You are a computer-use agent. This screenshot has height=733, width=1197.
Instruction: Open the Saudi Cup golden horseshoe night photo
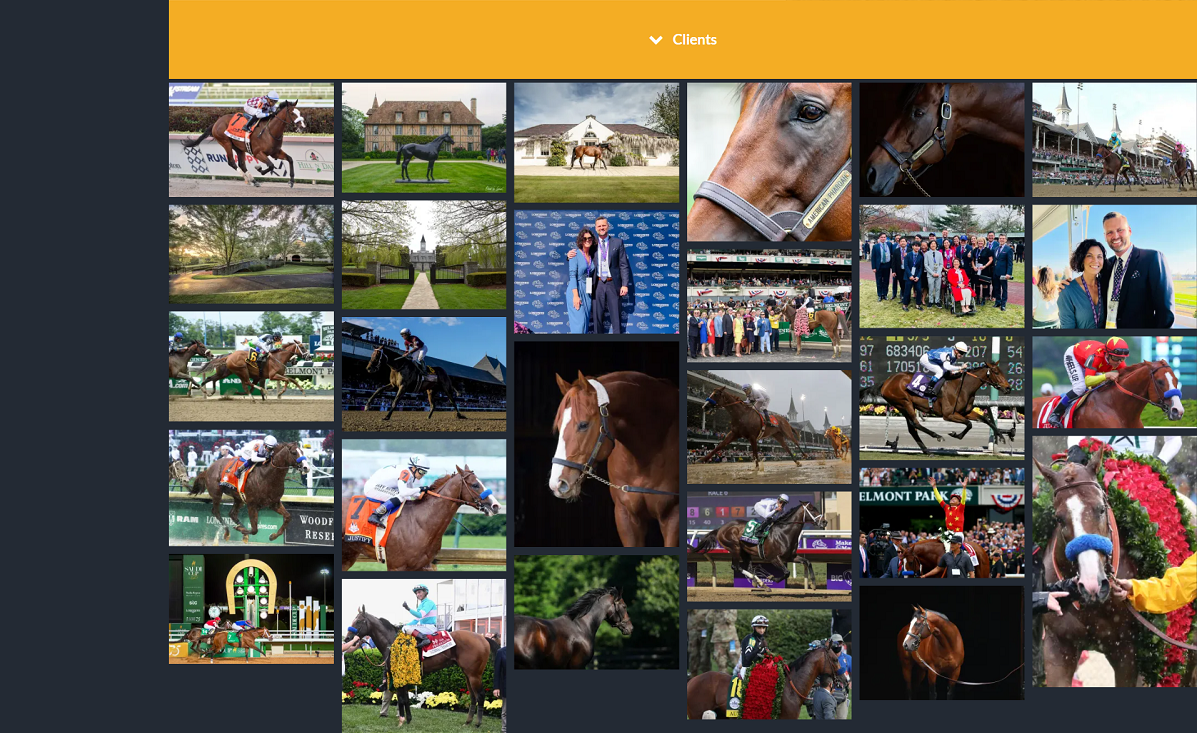(251, 609)
